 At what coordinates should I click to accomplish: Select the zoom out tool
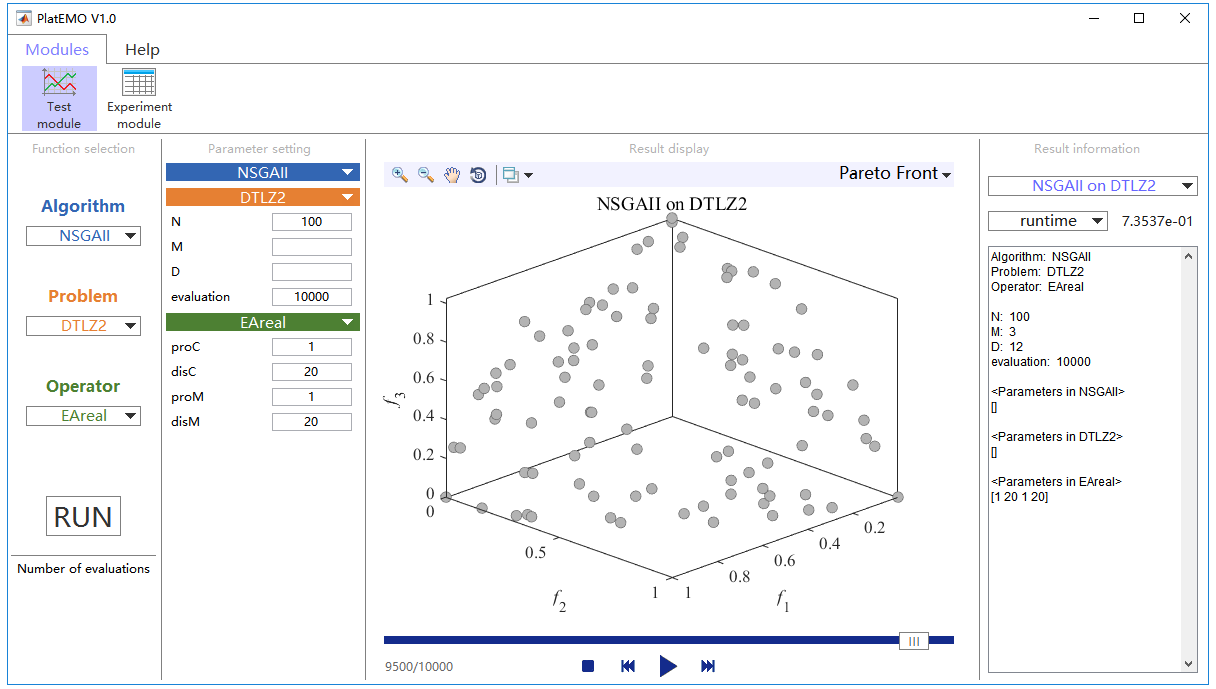tap(426, 174)
